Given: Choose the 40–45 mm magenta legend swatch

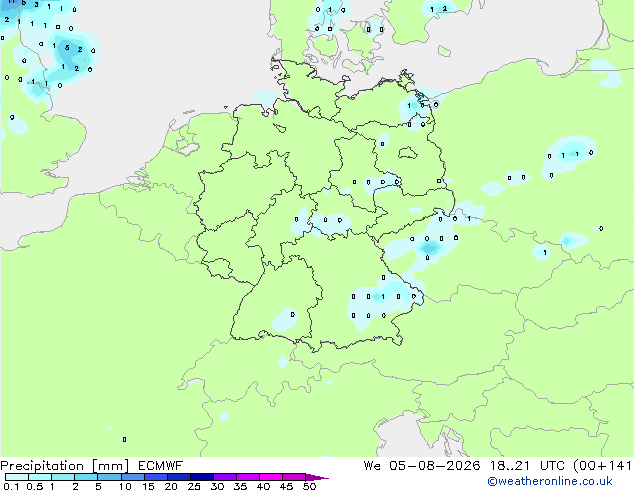Looking at the screenshot, I should point(271,477).
